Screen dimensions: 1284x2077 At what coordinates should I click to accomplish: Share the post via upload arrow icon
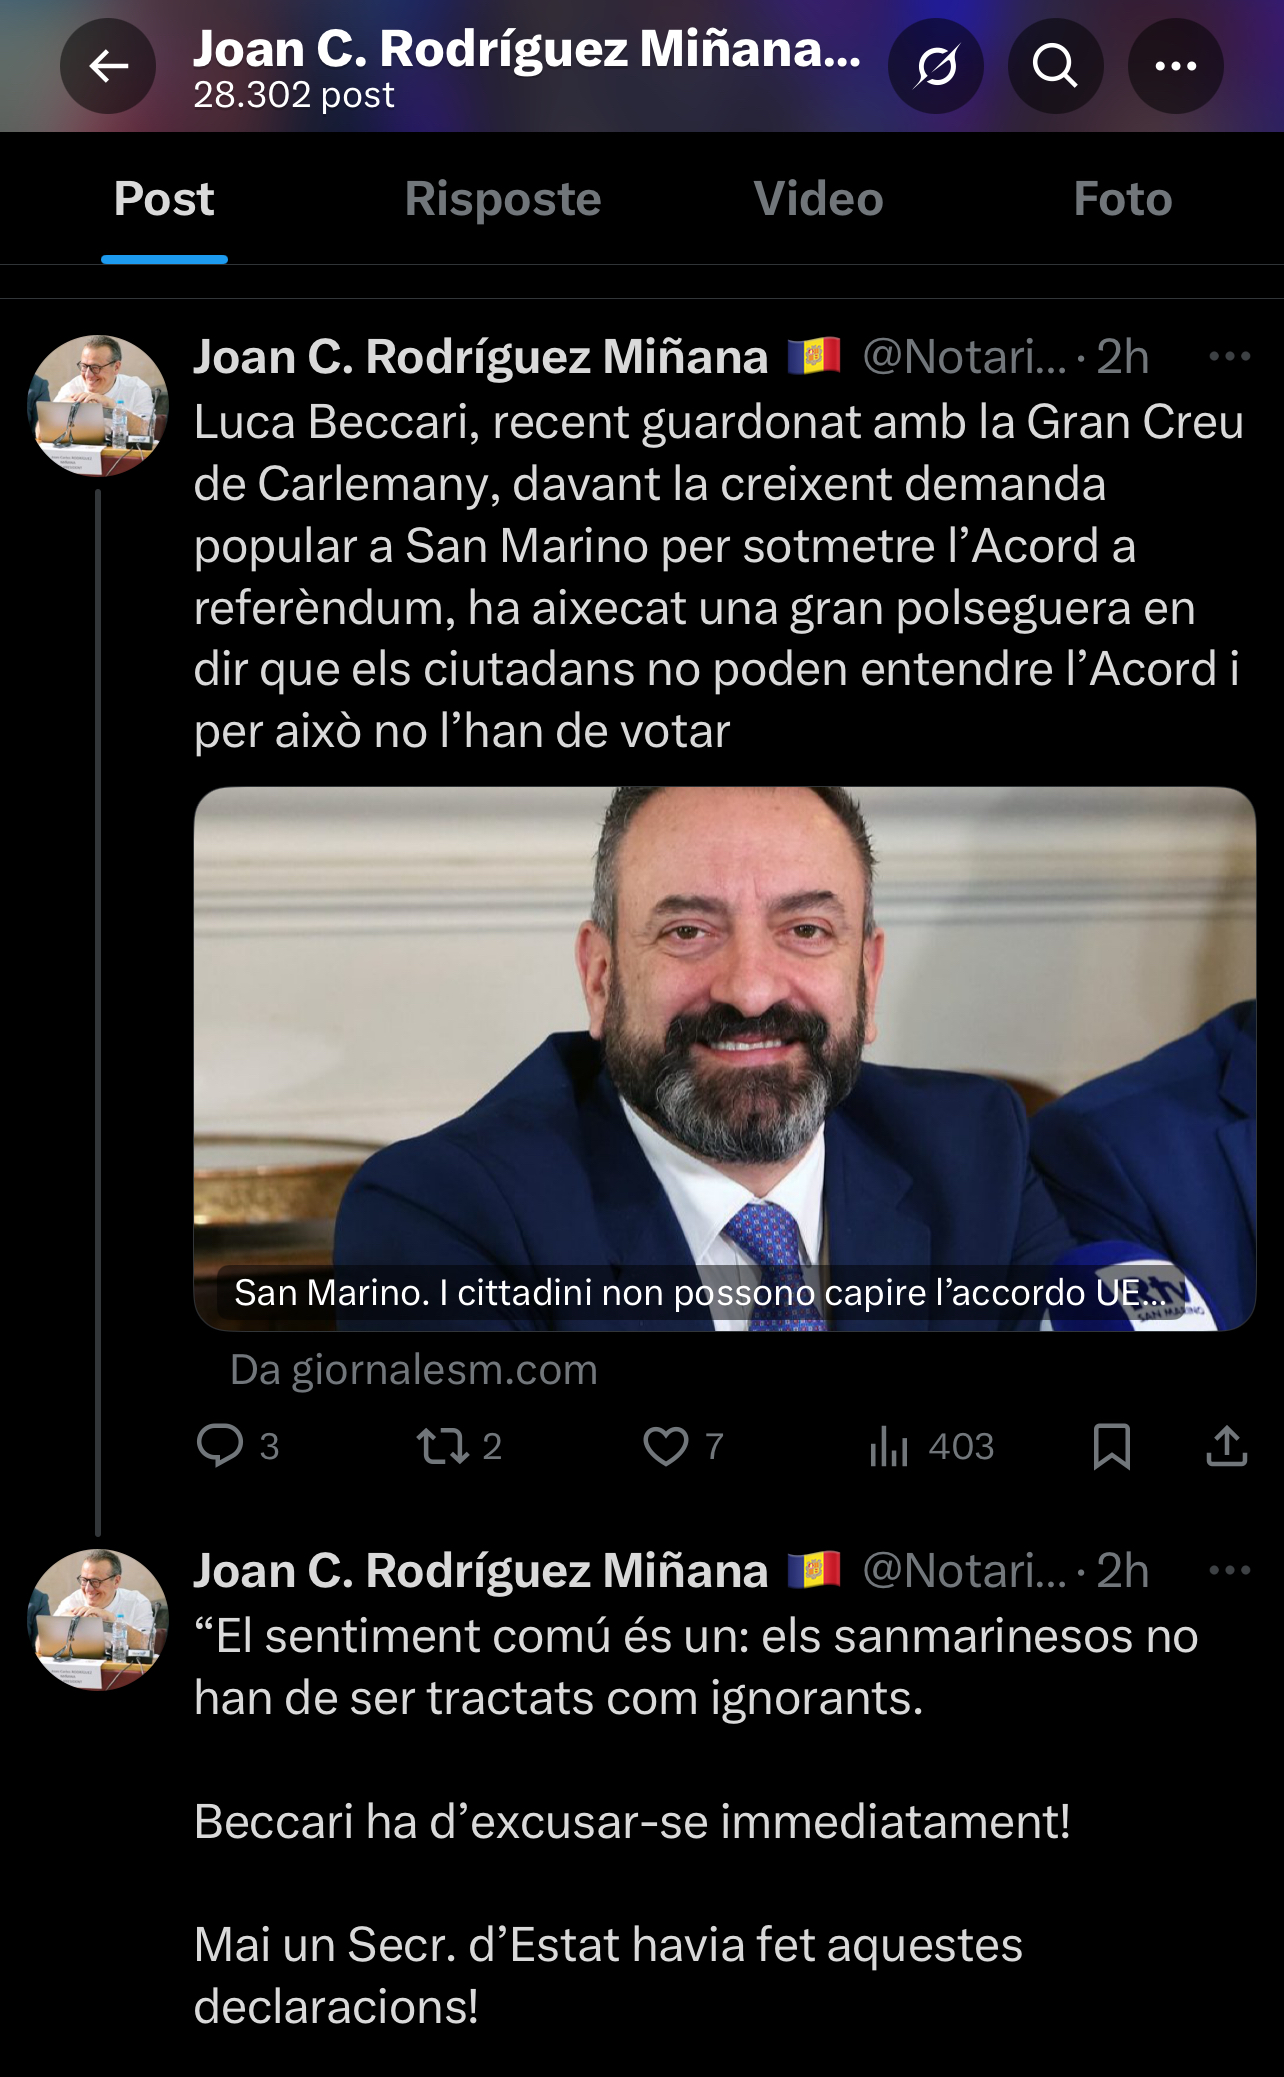tap(1227, 1446)
